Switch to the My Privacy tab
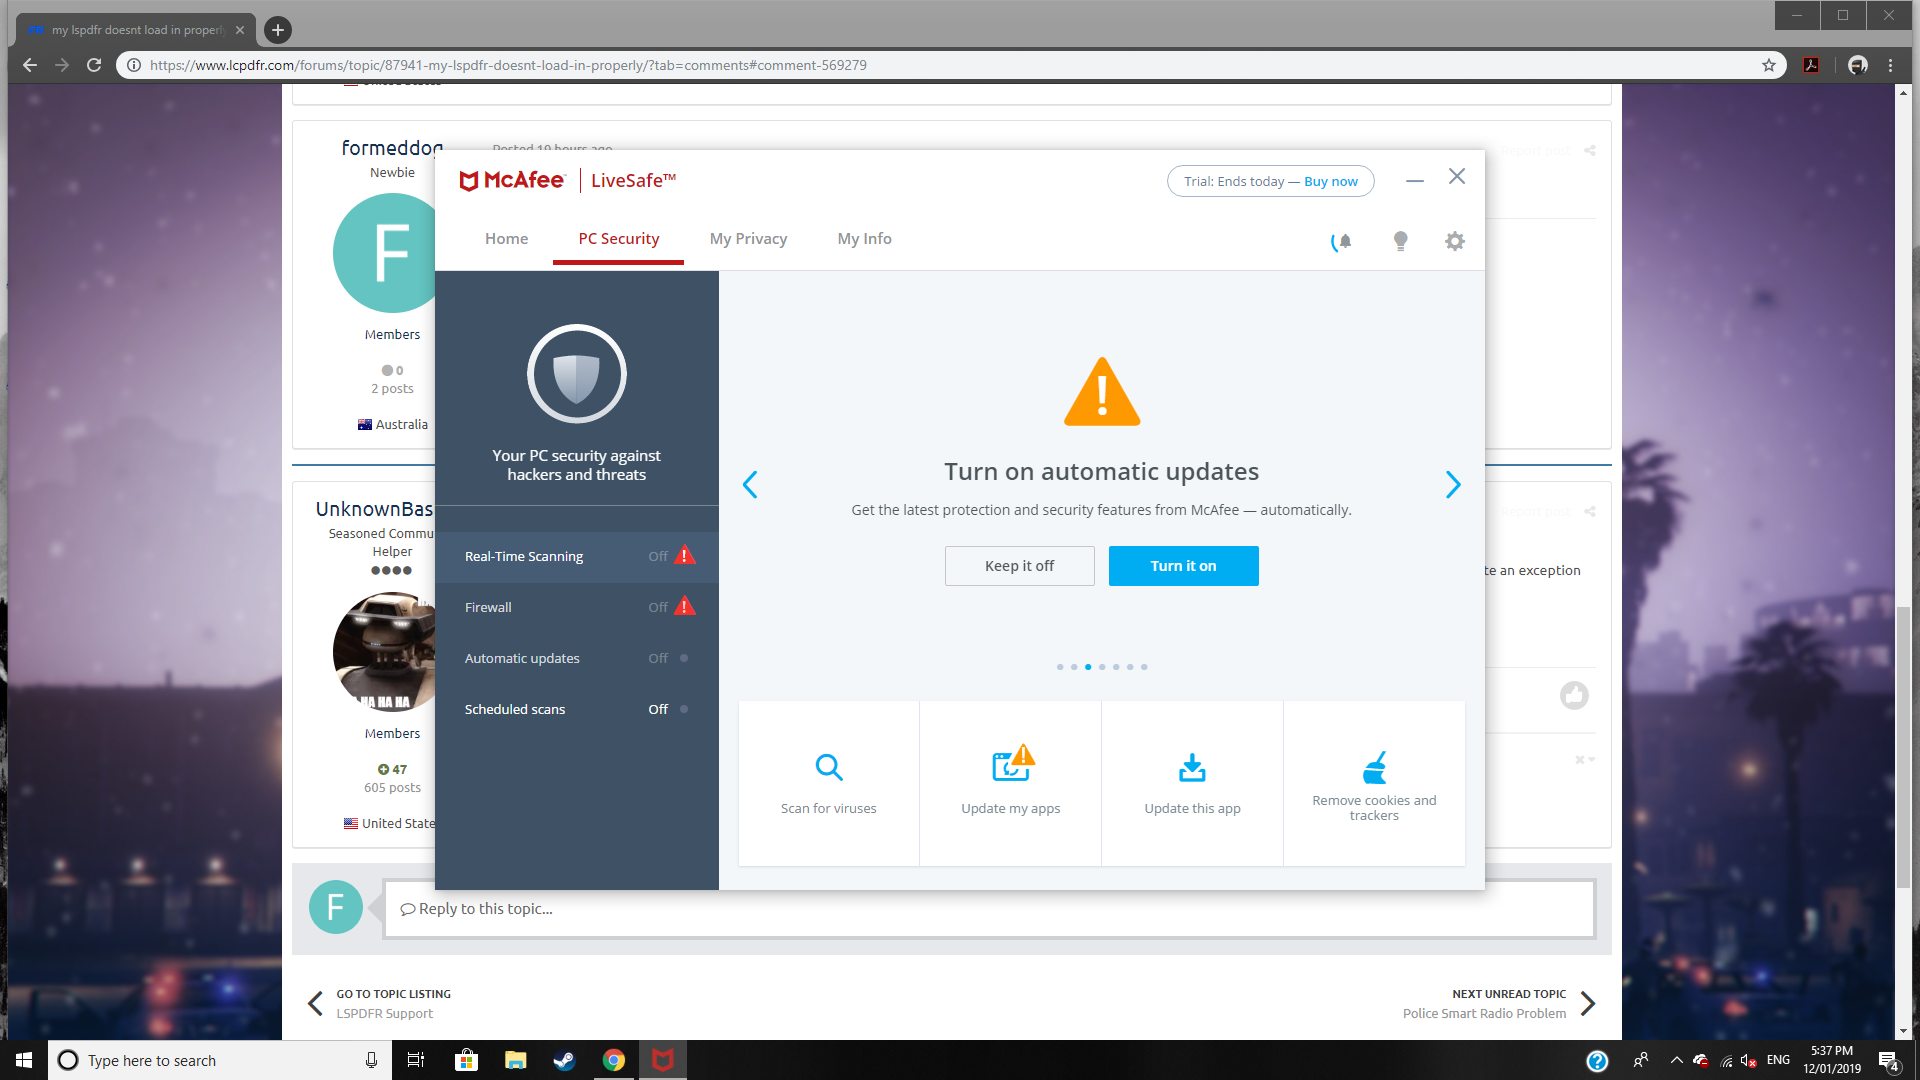Image resolution: width=1920 pixels, height=1080 pixels. click(x=748, y=239)
